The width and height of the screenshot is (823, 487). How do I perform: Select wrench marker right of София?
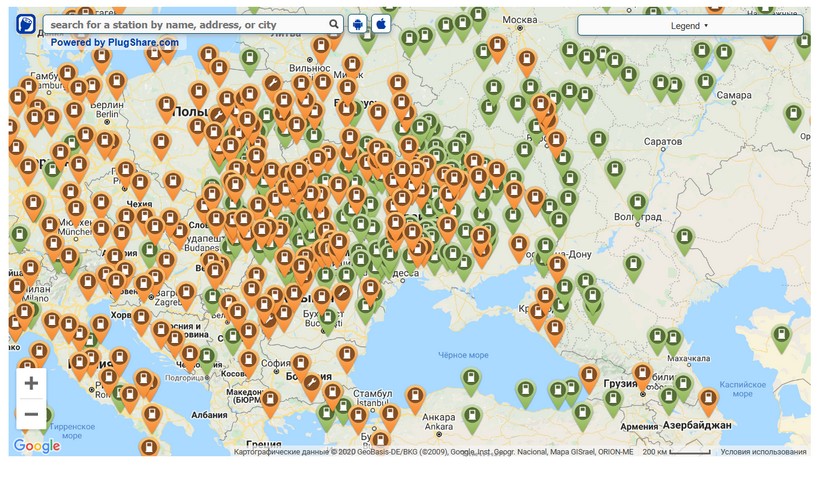pos(311,386)
